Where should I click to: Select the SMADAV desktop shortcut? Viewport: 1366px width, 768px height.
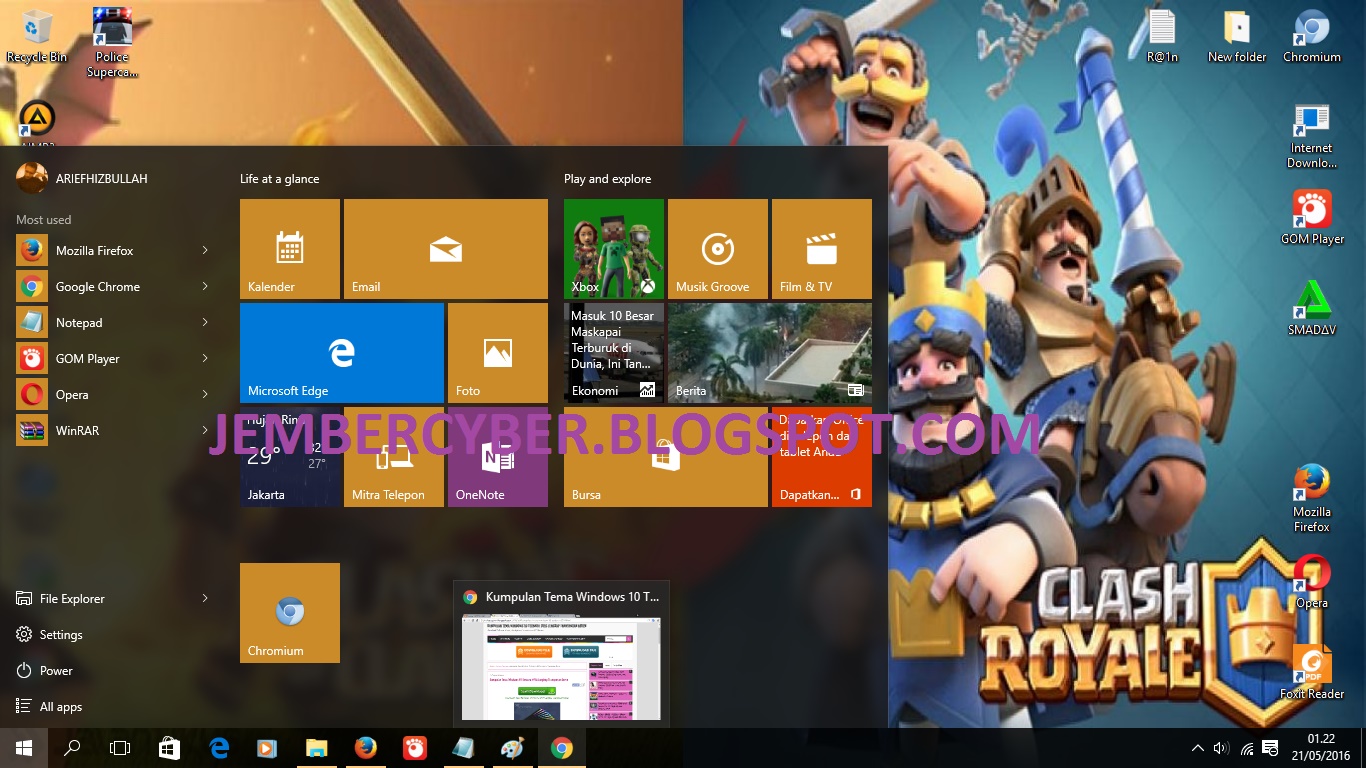tap(1312, 308)
